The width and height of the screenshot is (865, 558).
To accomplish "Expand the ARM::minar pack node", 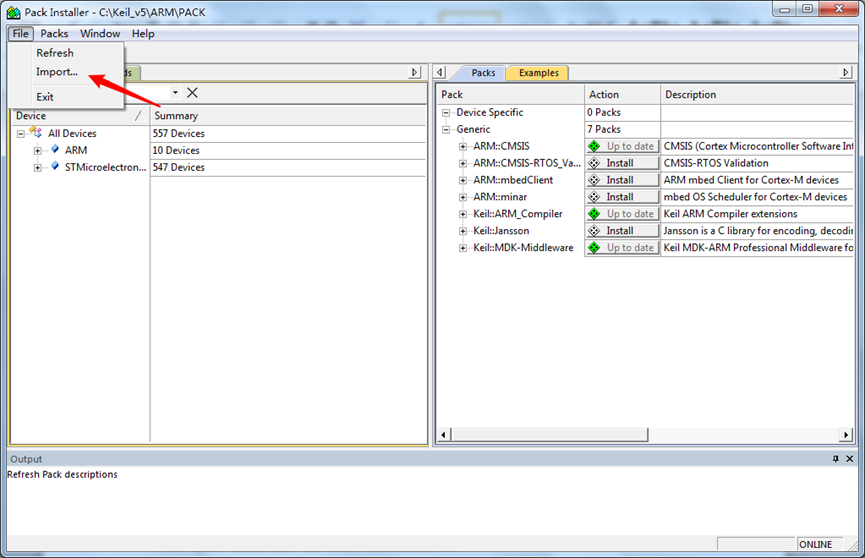I will pyautogui.click(x=463, y=197).
